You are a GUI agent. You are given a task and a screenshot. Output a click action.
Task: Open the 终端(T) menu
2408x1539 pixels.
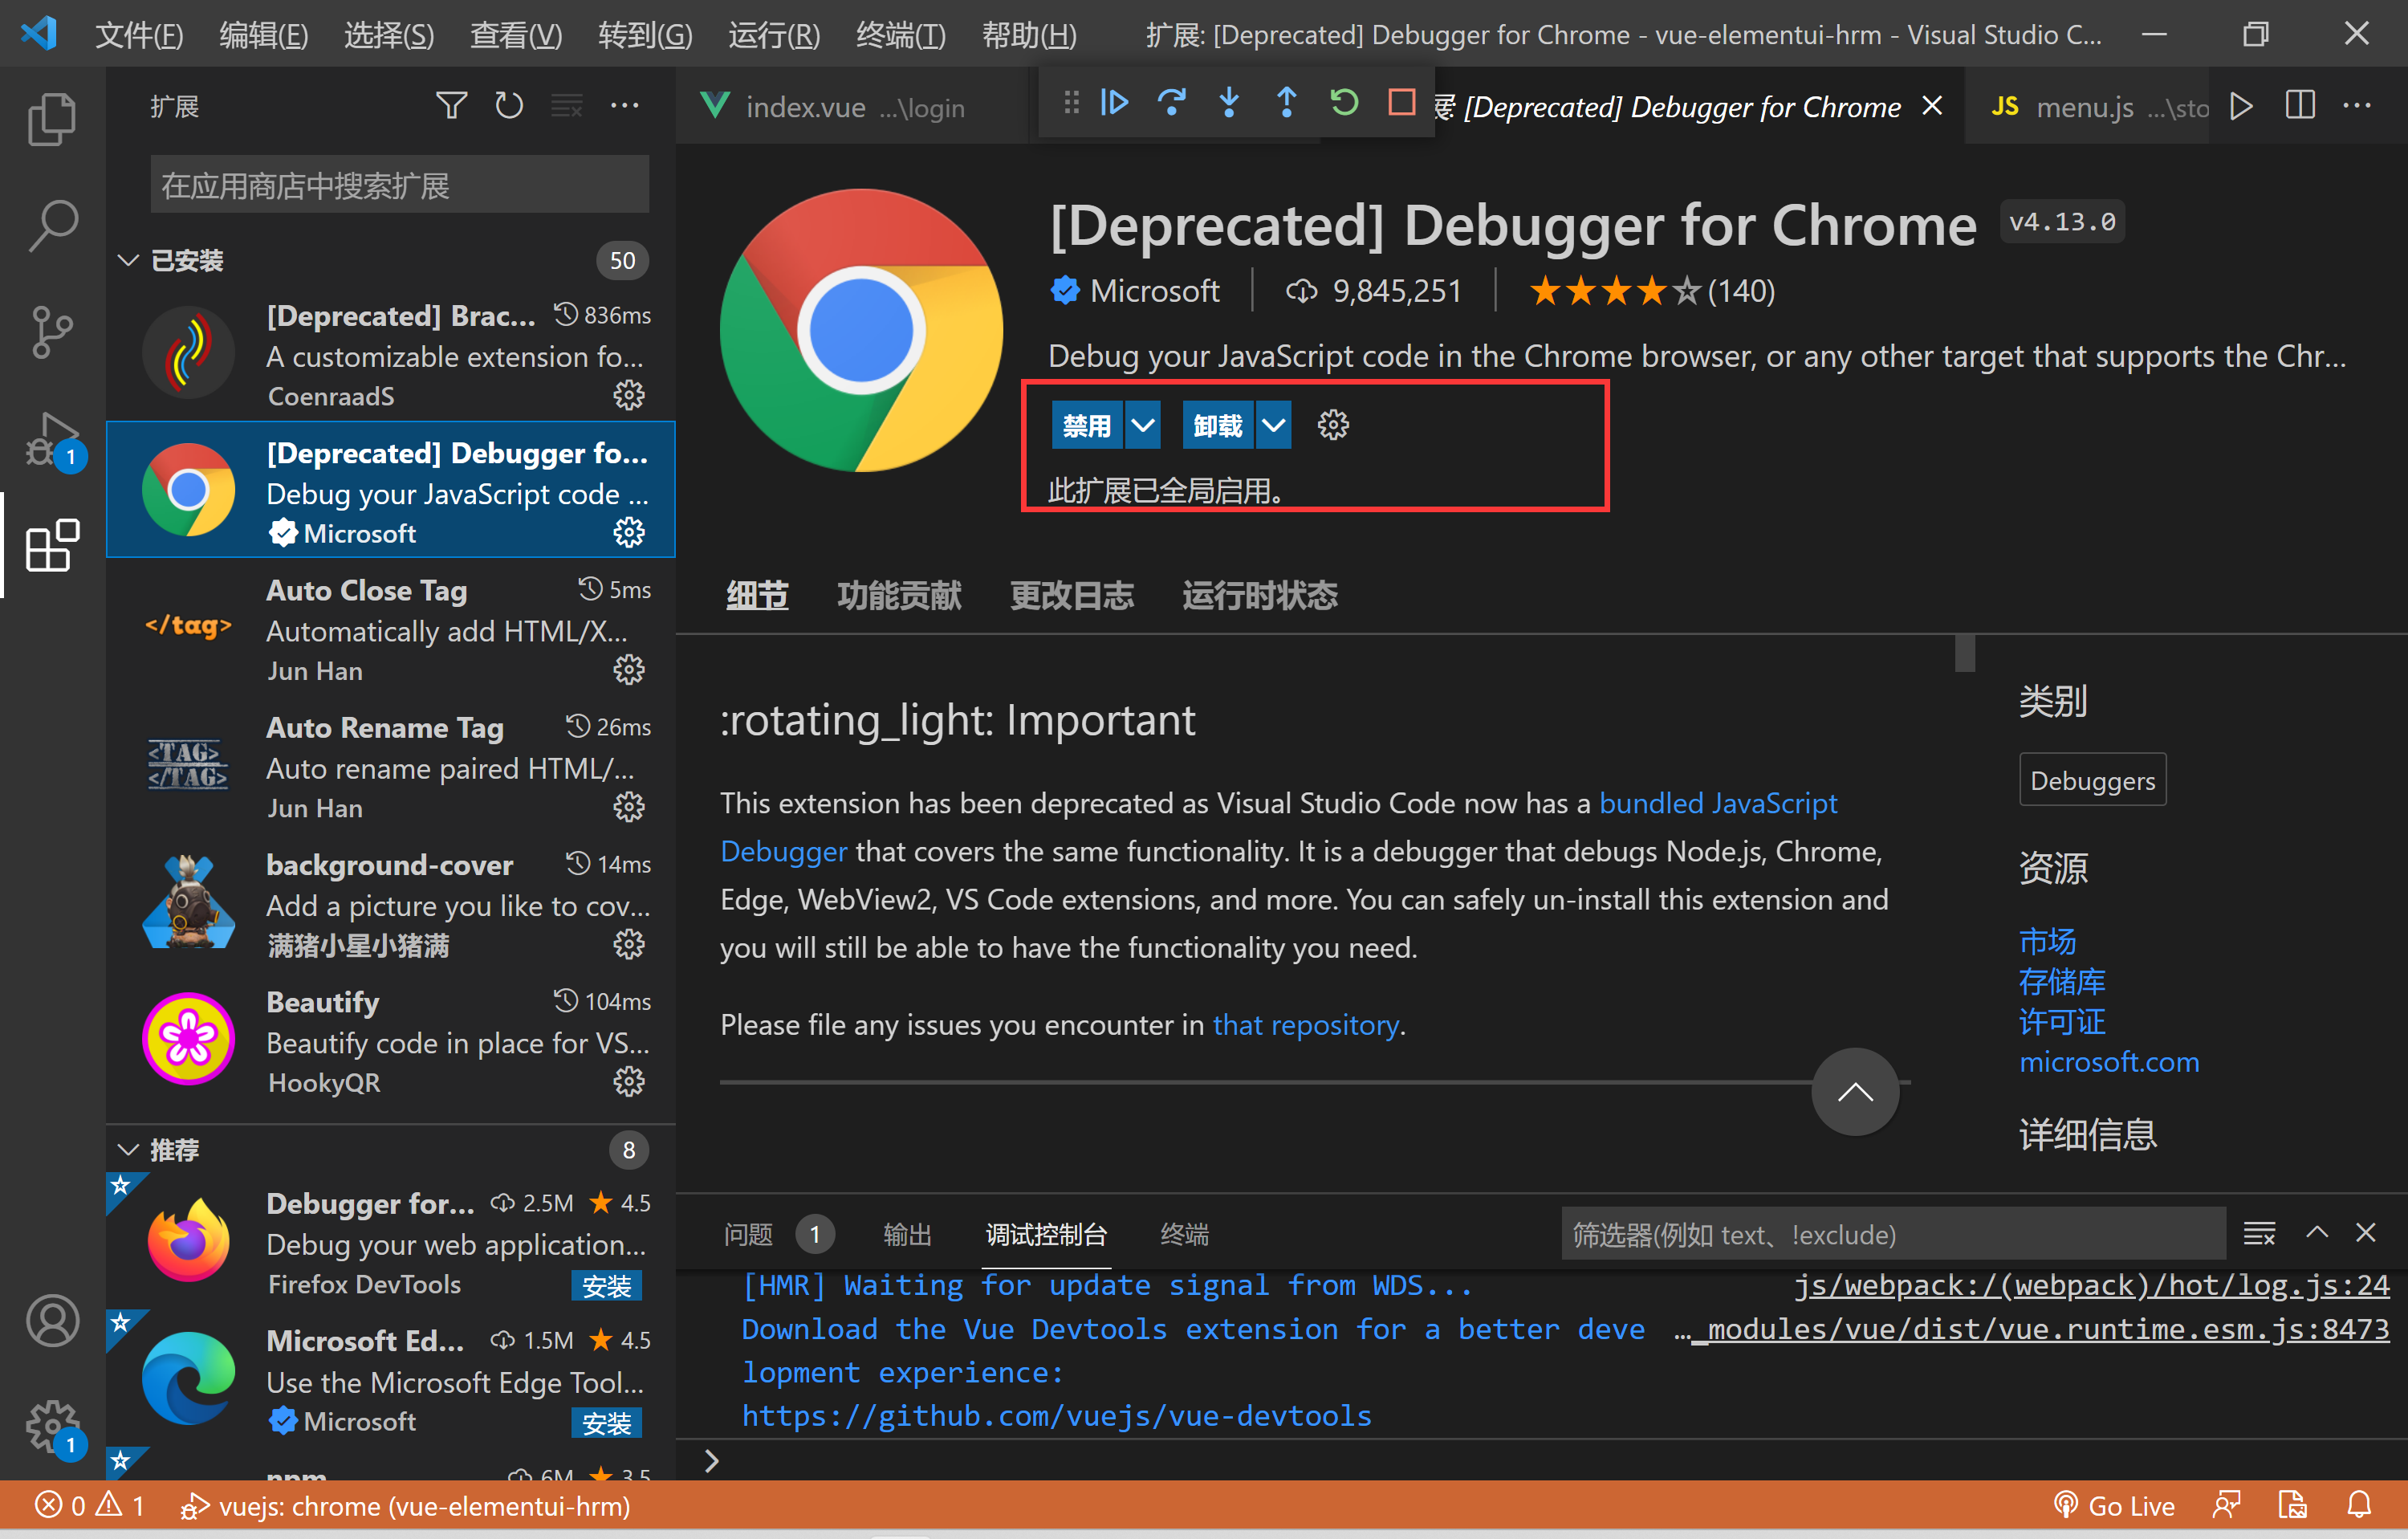[x=901, y=35]
